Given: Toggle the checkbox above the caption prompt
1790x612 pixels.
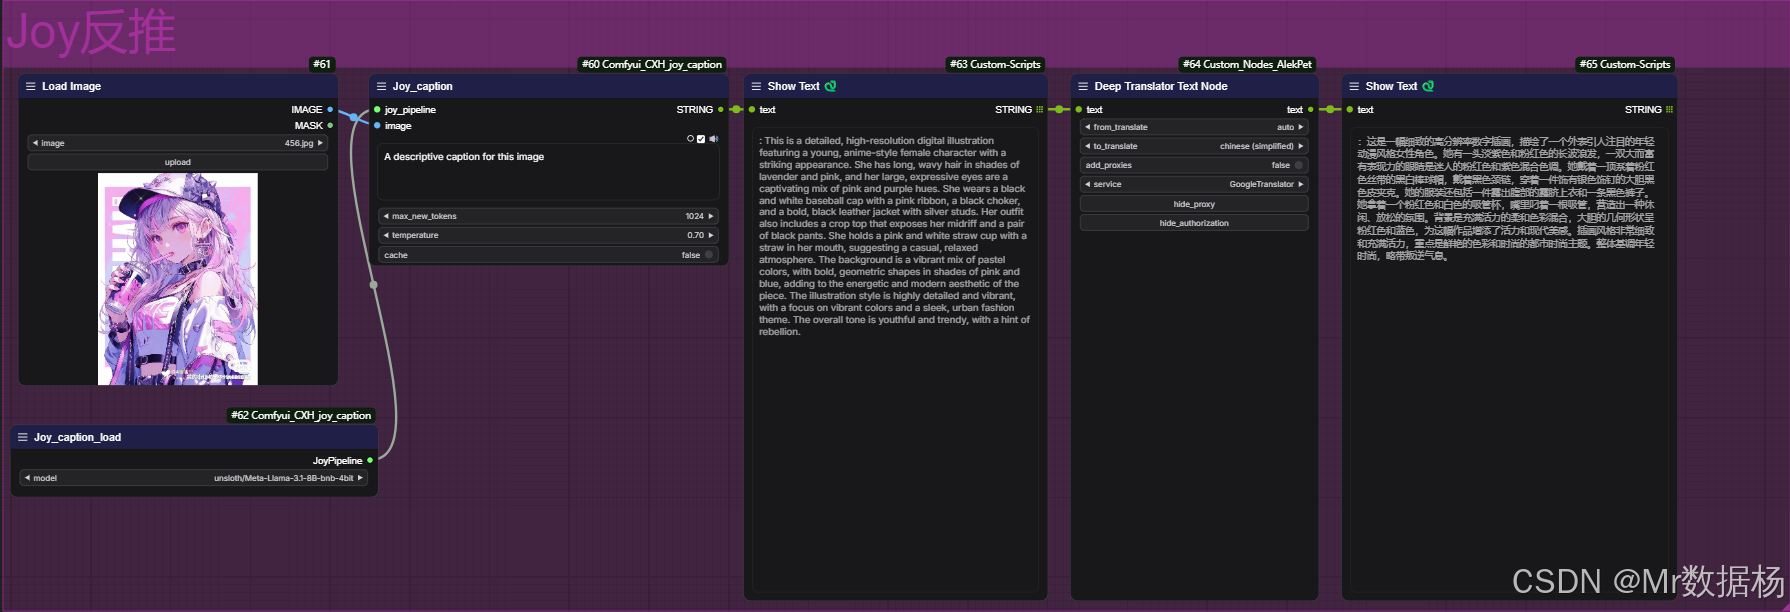Looking at the screenshot, I should tap(701, 139).
